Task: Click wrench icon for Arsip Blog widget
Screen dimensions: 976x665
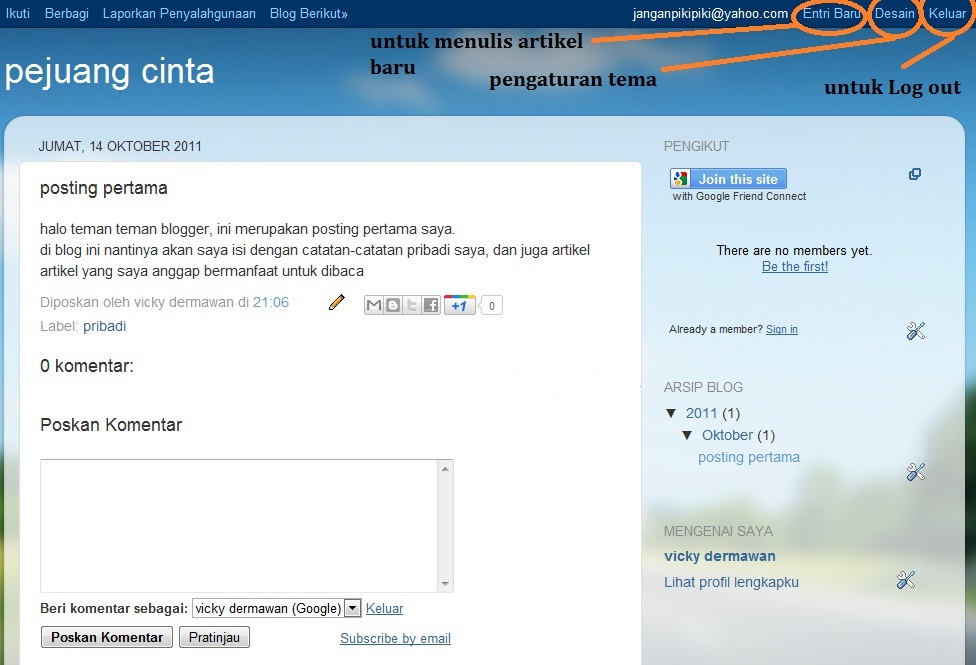Action: pyautogui.click(x=916, y=472)
